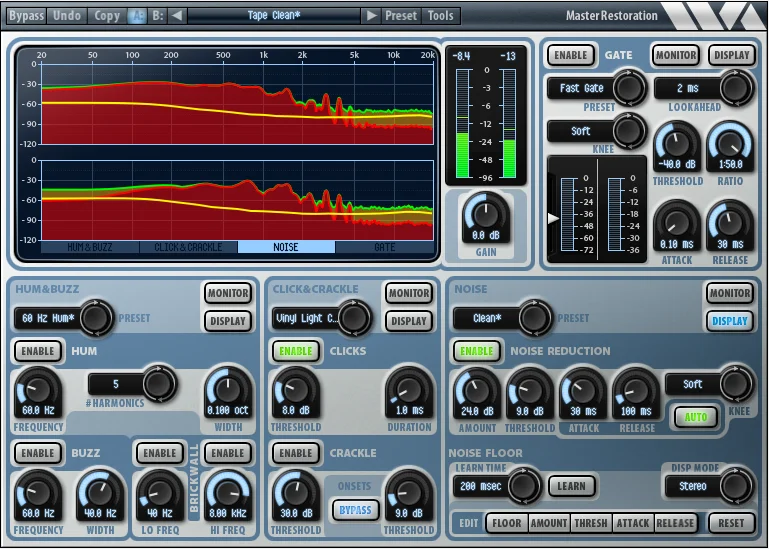Switch display to HUM&BUZZ tab
Image resolution: width=769 pixels, height=549 pixels.
click(90, 247)
